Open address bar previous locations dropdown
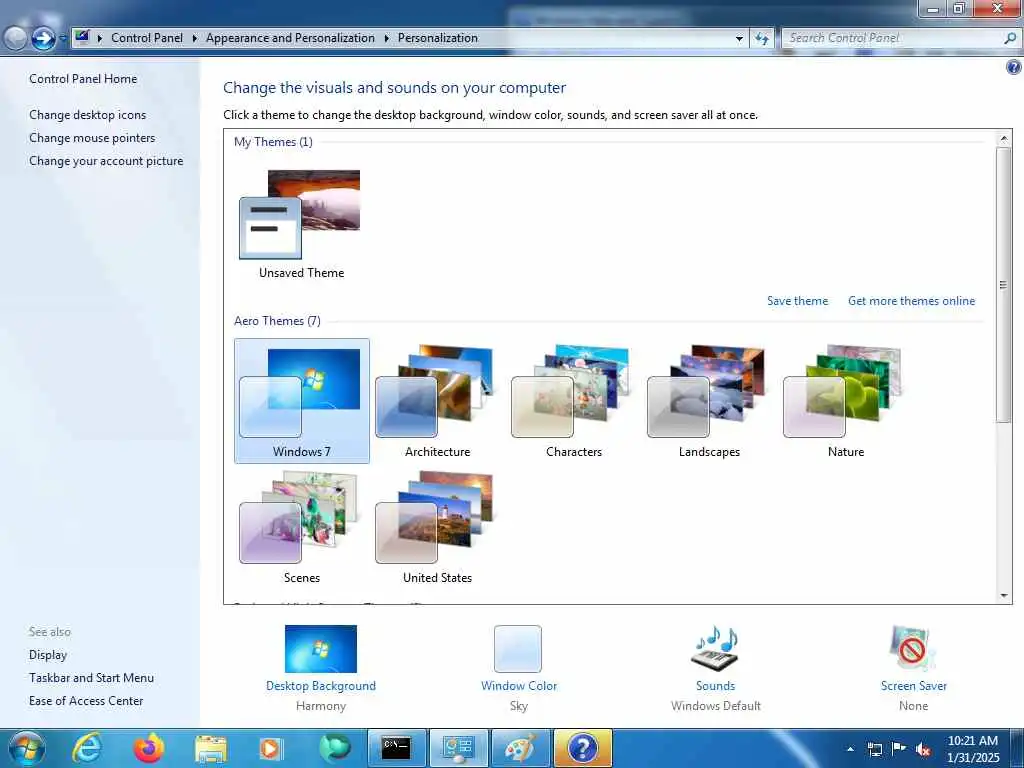The width and height of the screenshot is (1024, 768). (x=739, y=39)
